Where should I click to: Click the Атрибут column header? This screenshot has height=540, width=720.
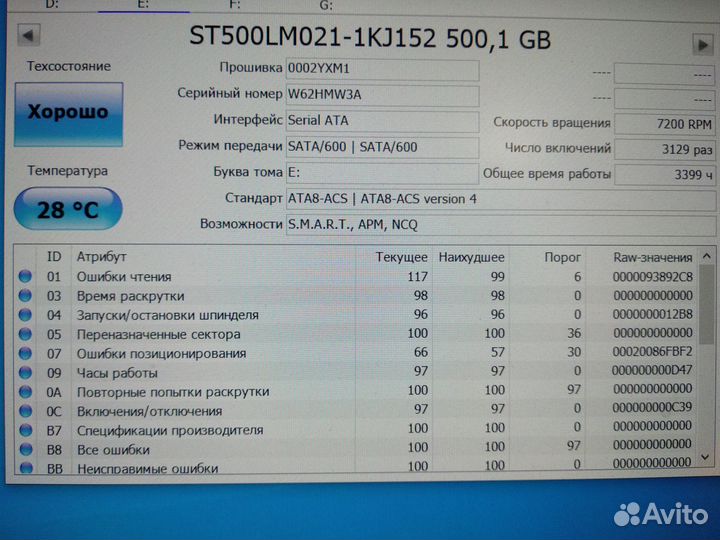[x=101, y=257]
